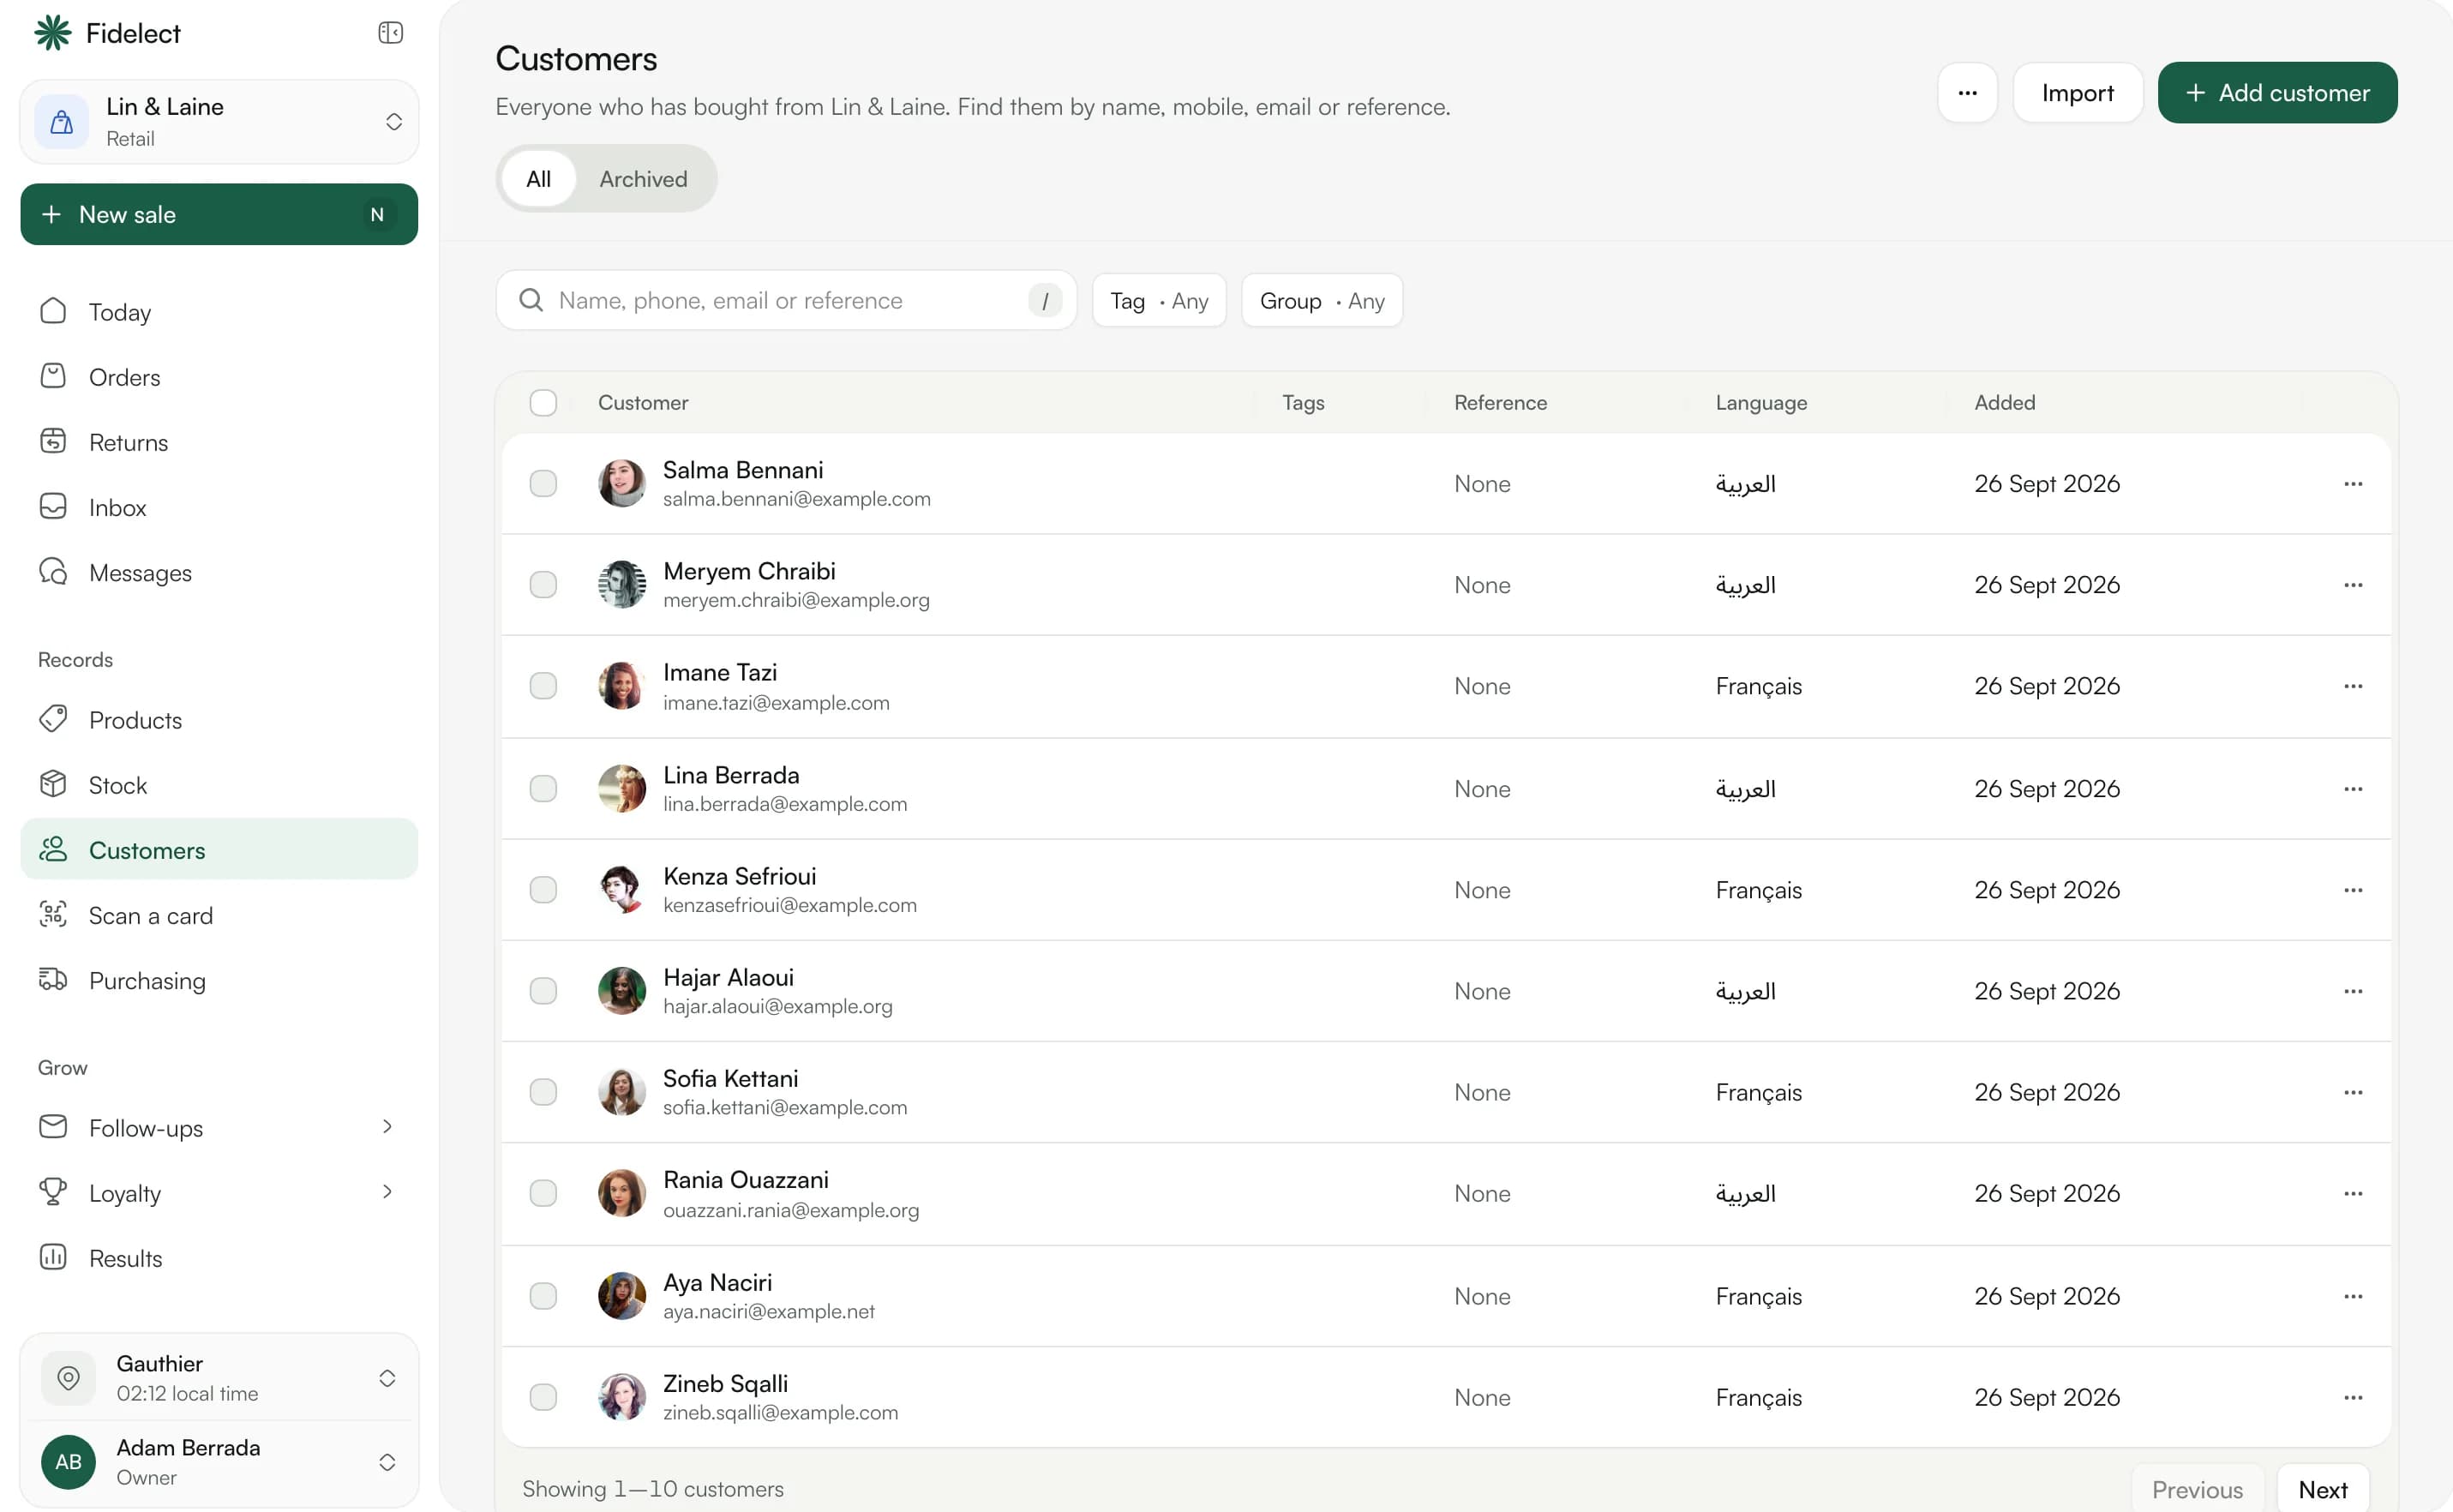Screen dimensions: 2453x1512
Task: Open the Gauthier location switcher
Action: pos(219,1378)
